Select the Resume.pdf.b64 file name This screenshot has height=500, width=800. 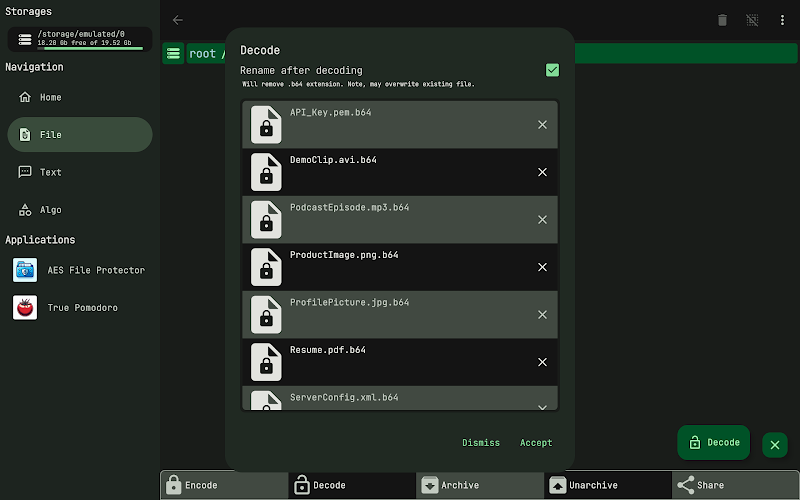point(328,349)
